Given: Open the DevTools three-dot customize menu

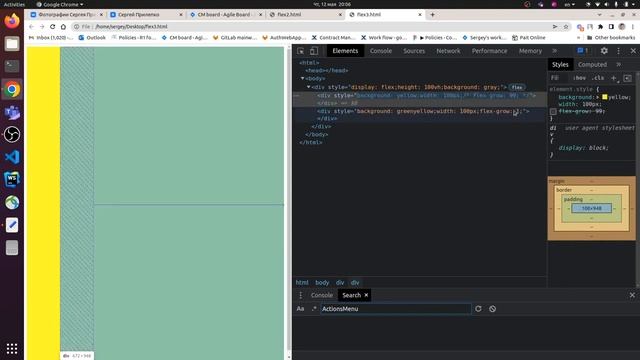Looking at the screenshot, I should (x=619, y=51).
